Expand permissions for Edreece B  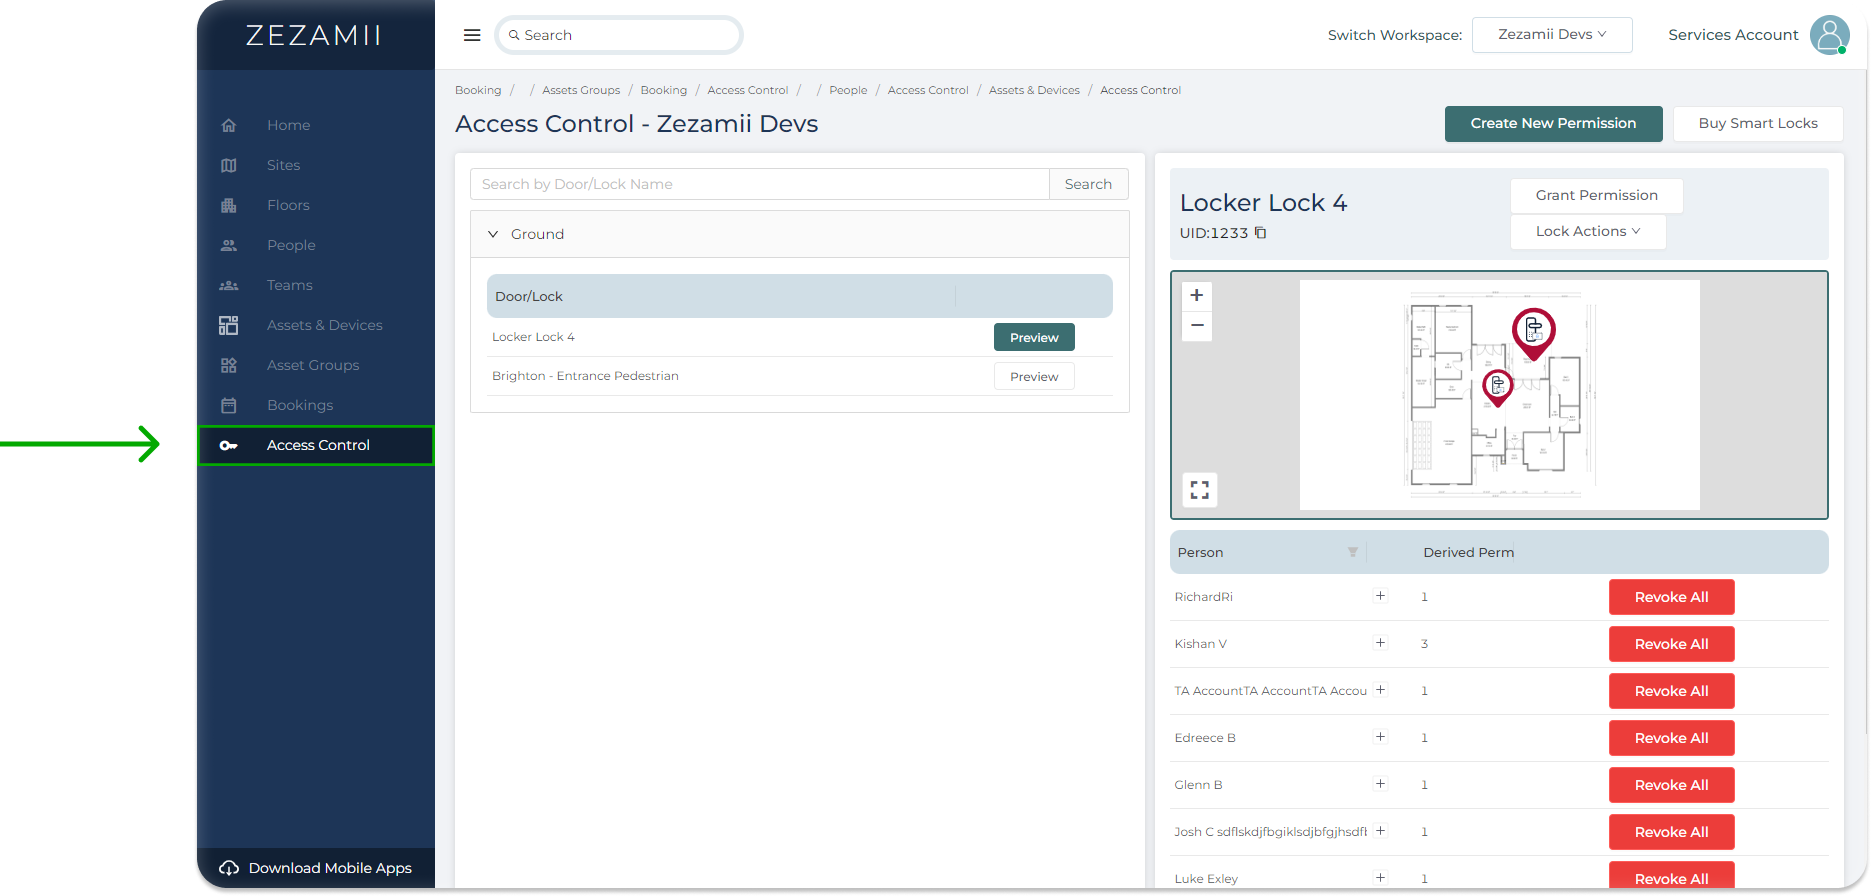click(x=1380, y=737)
